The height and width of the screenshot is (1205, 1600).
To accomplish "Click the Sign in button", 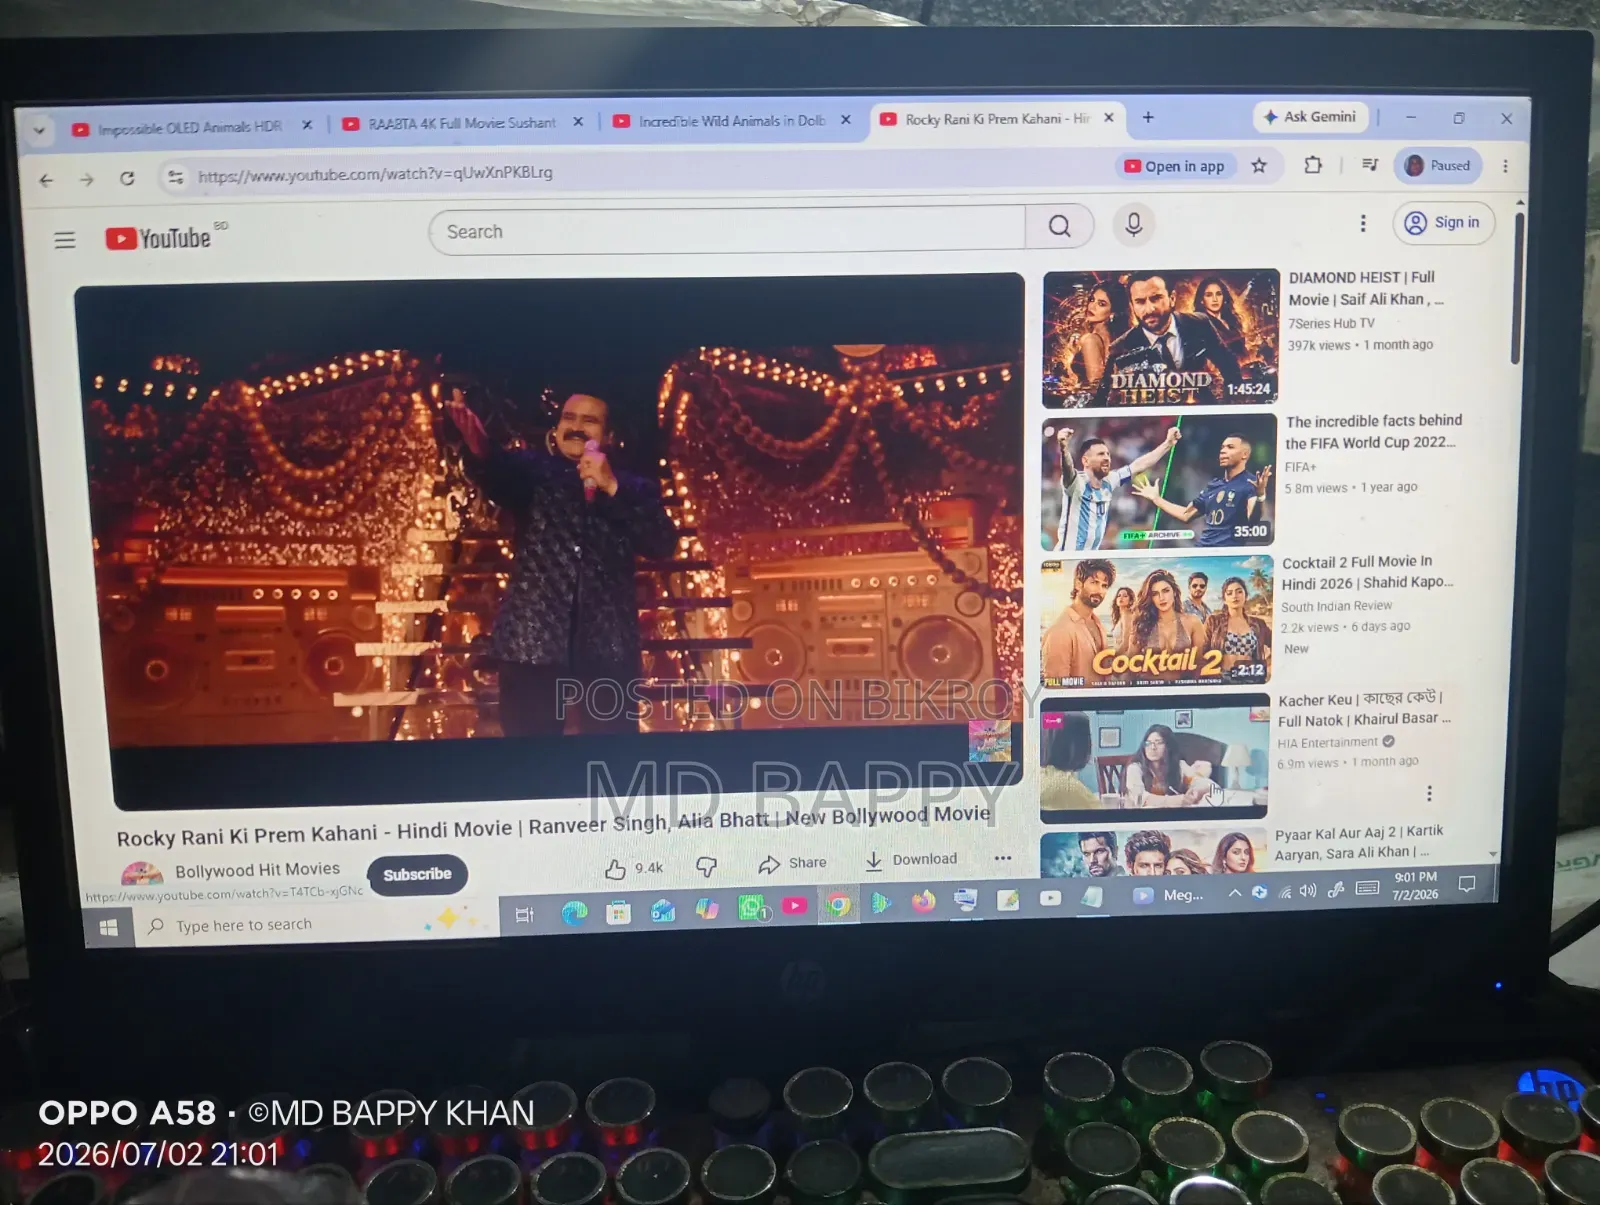I will pyautogui.click(x=1443, y=222).
